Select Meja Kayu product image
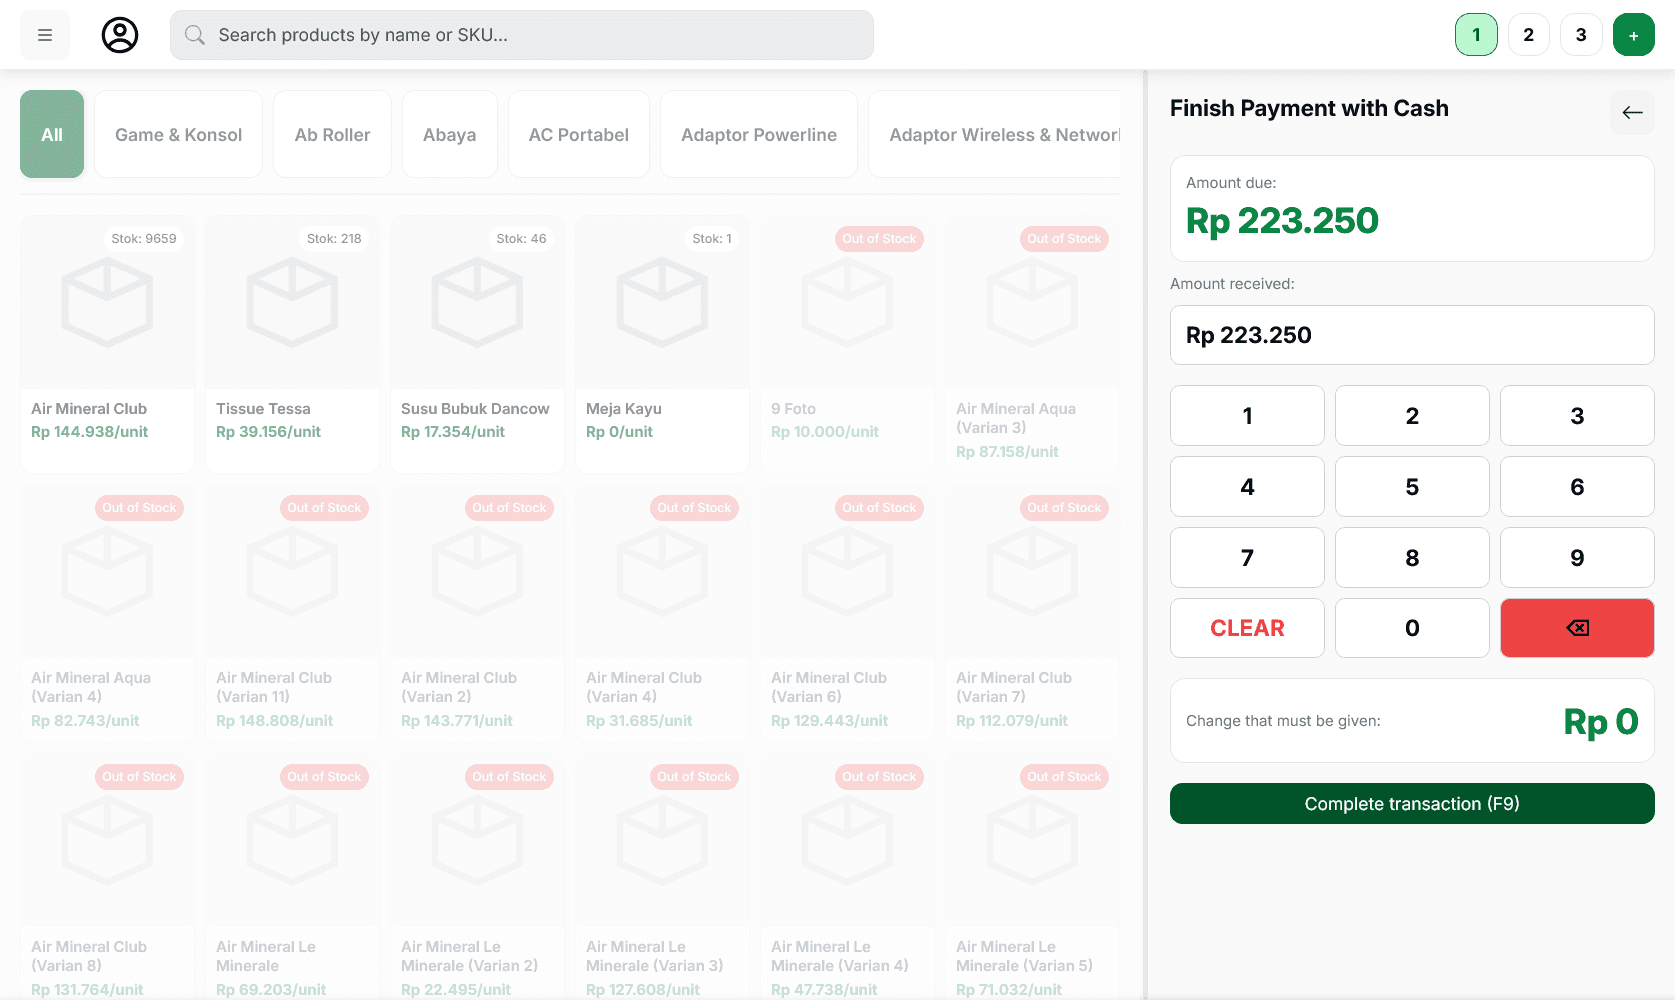The width and height of the screenshot is (1675, 1000). pos(662,302)
